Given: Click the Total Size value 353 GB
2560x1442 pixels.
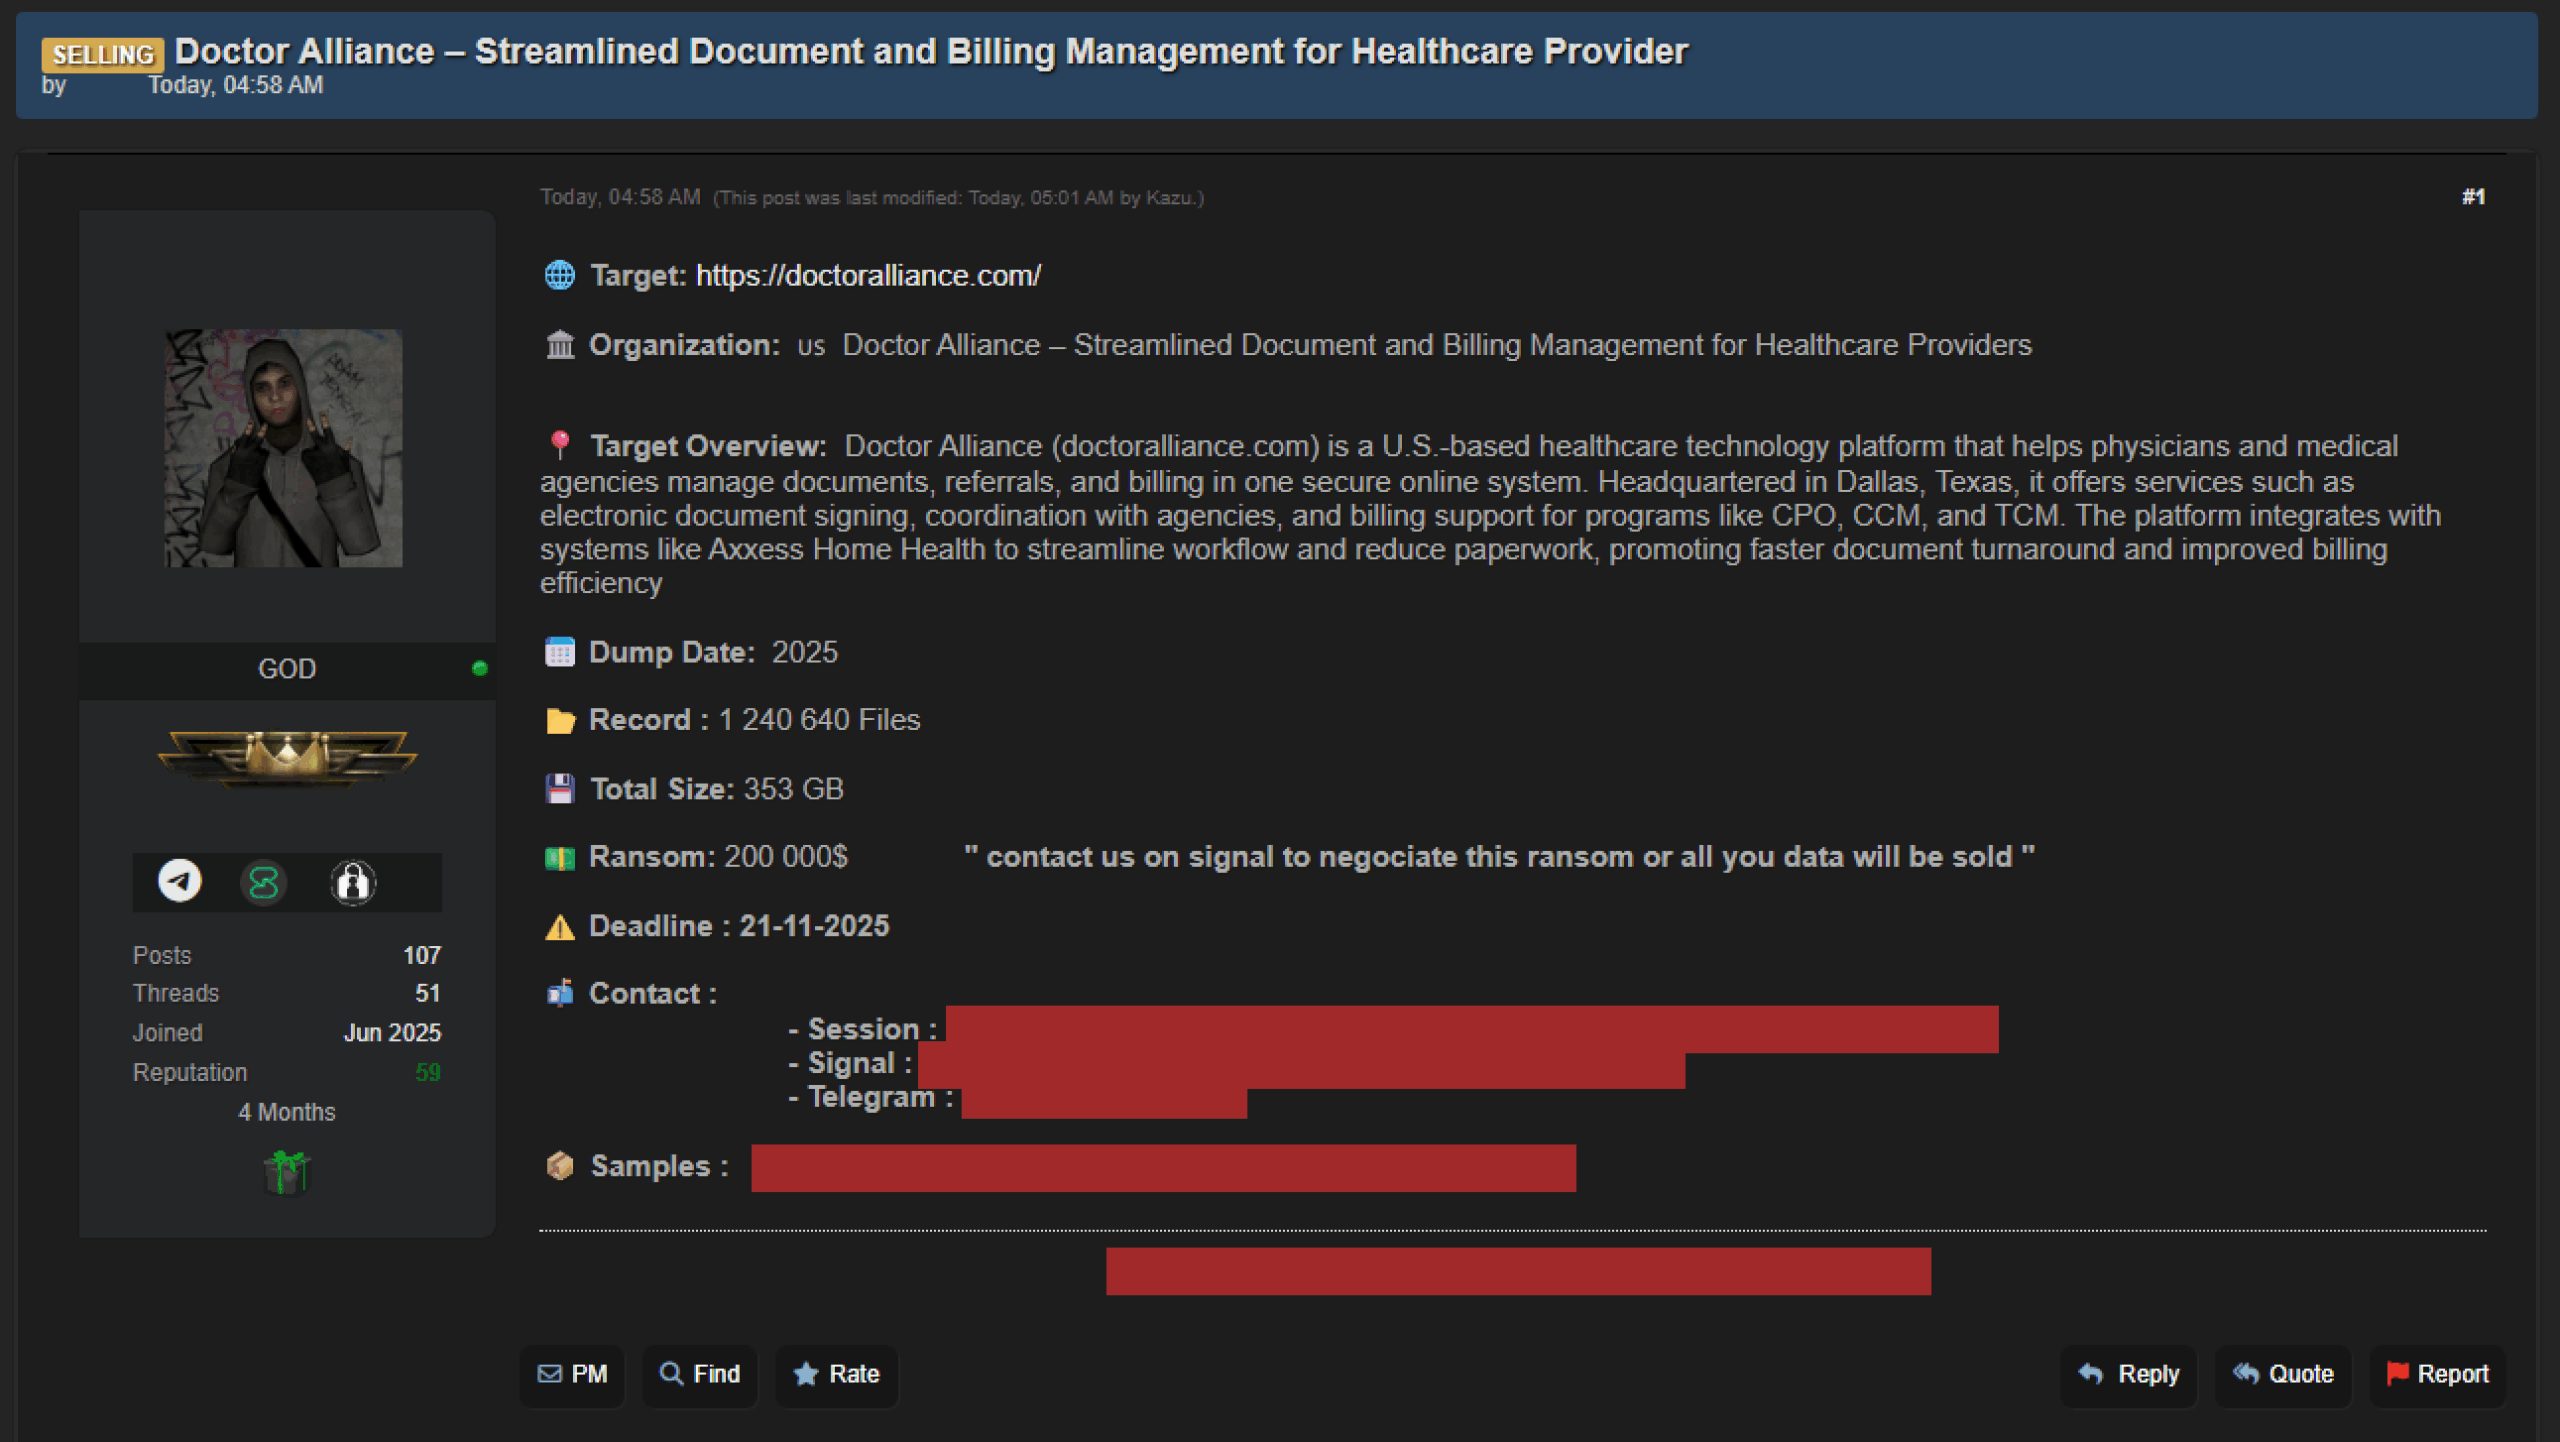Looking at the screenshot, I should point(794,789).
